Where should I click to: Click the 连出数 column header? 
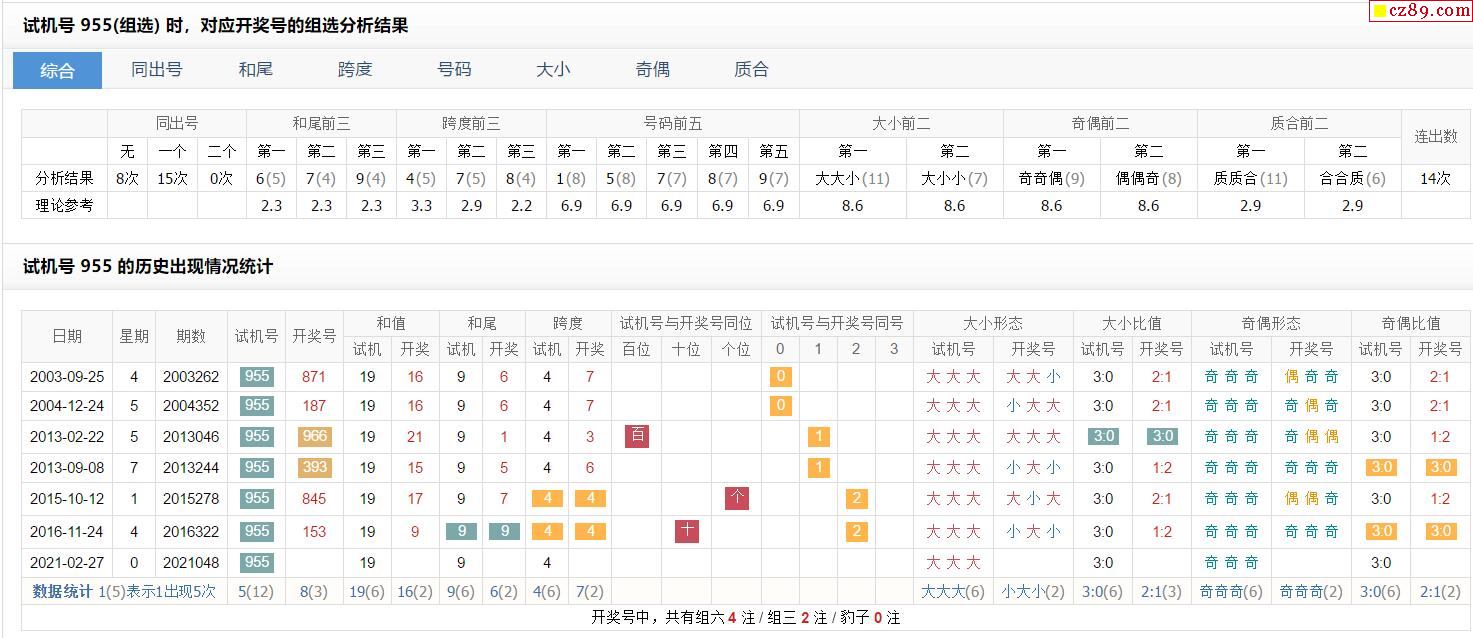[x=1435, y=137]
